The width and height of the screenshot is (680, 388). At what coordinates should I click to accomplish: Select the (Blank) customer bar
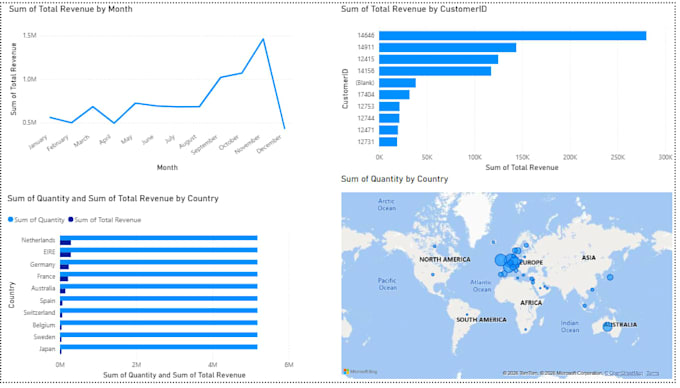397,83
